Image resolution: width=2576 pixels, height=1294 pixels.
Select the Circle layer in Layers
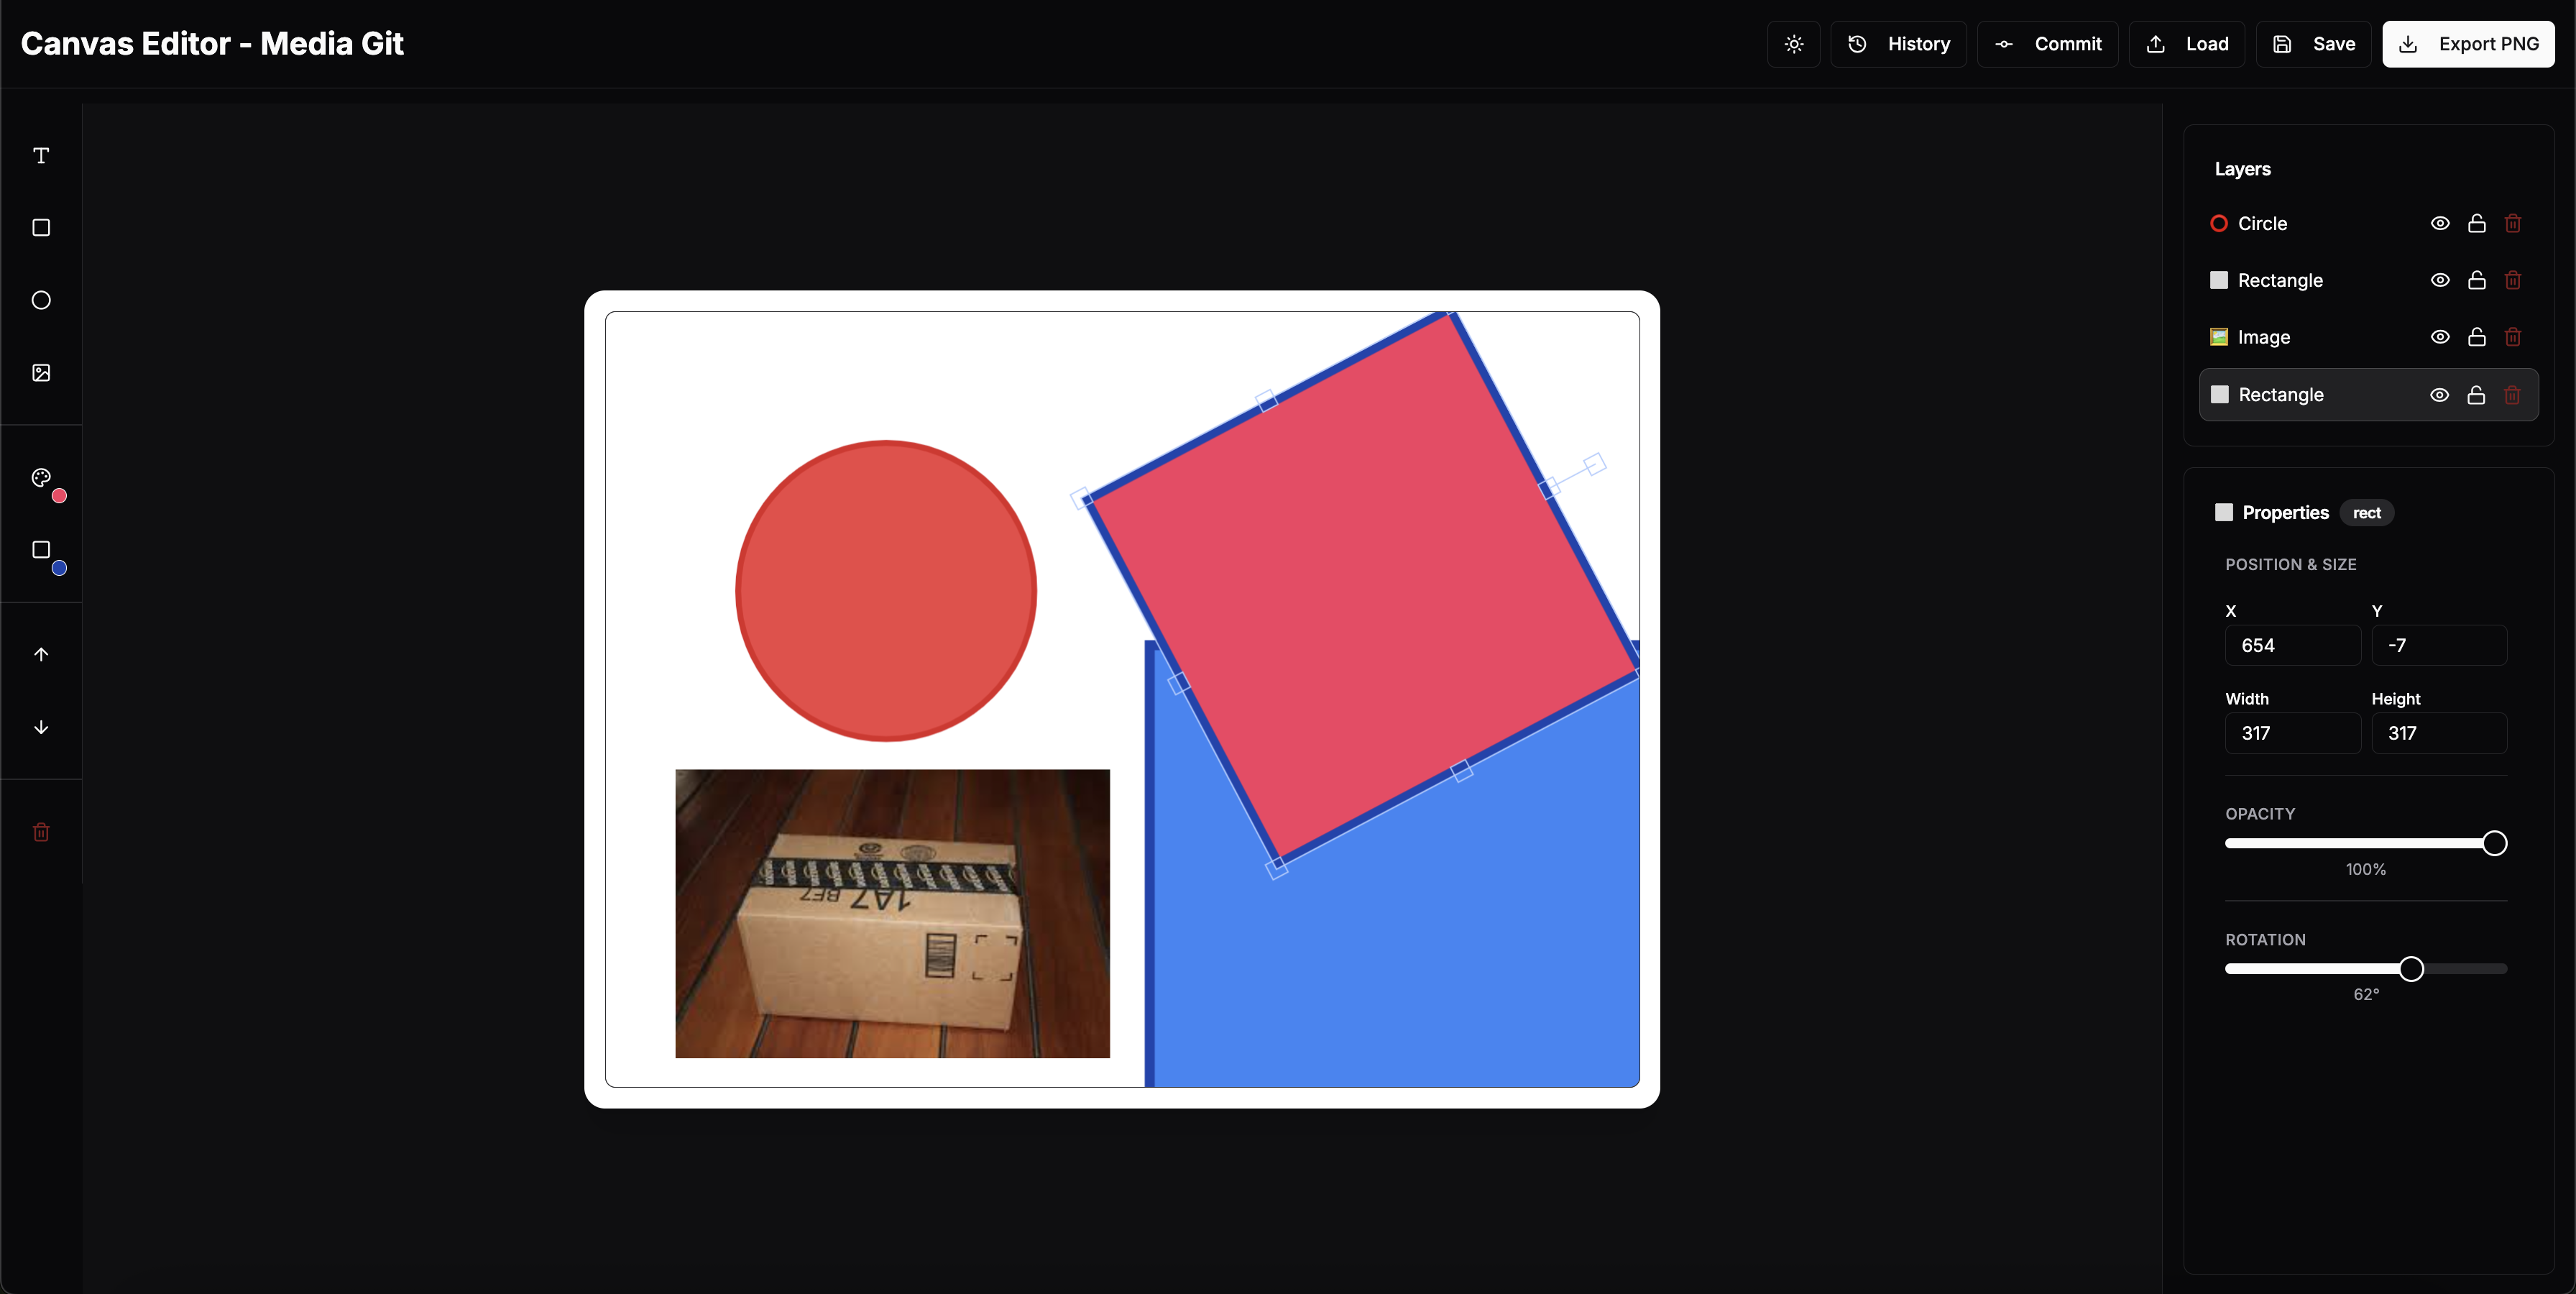point(2262,223)
